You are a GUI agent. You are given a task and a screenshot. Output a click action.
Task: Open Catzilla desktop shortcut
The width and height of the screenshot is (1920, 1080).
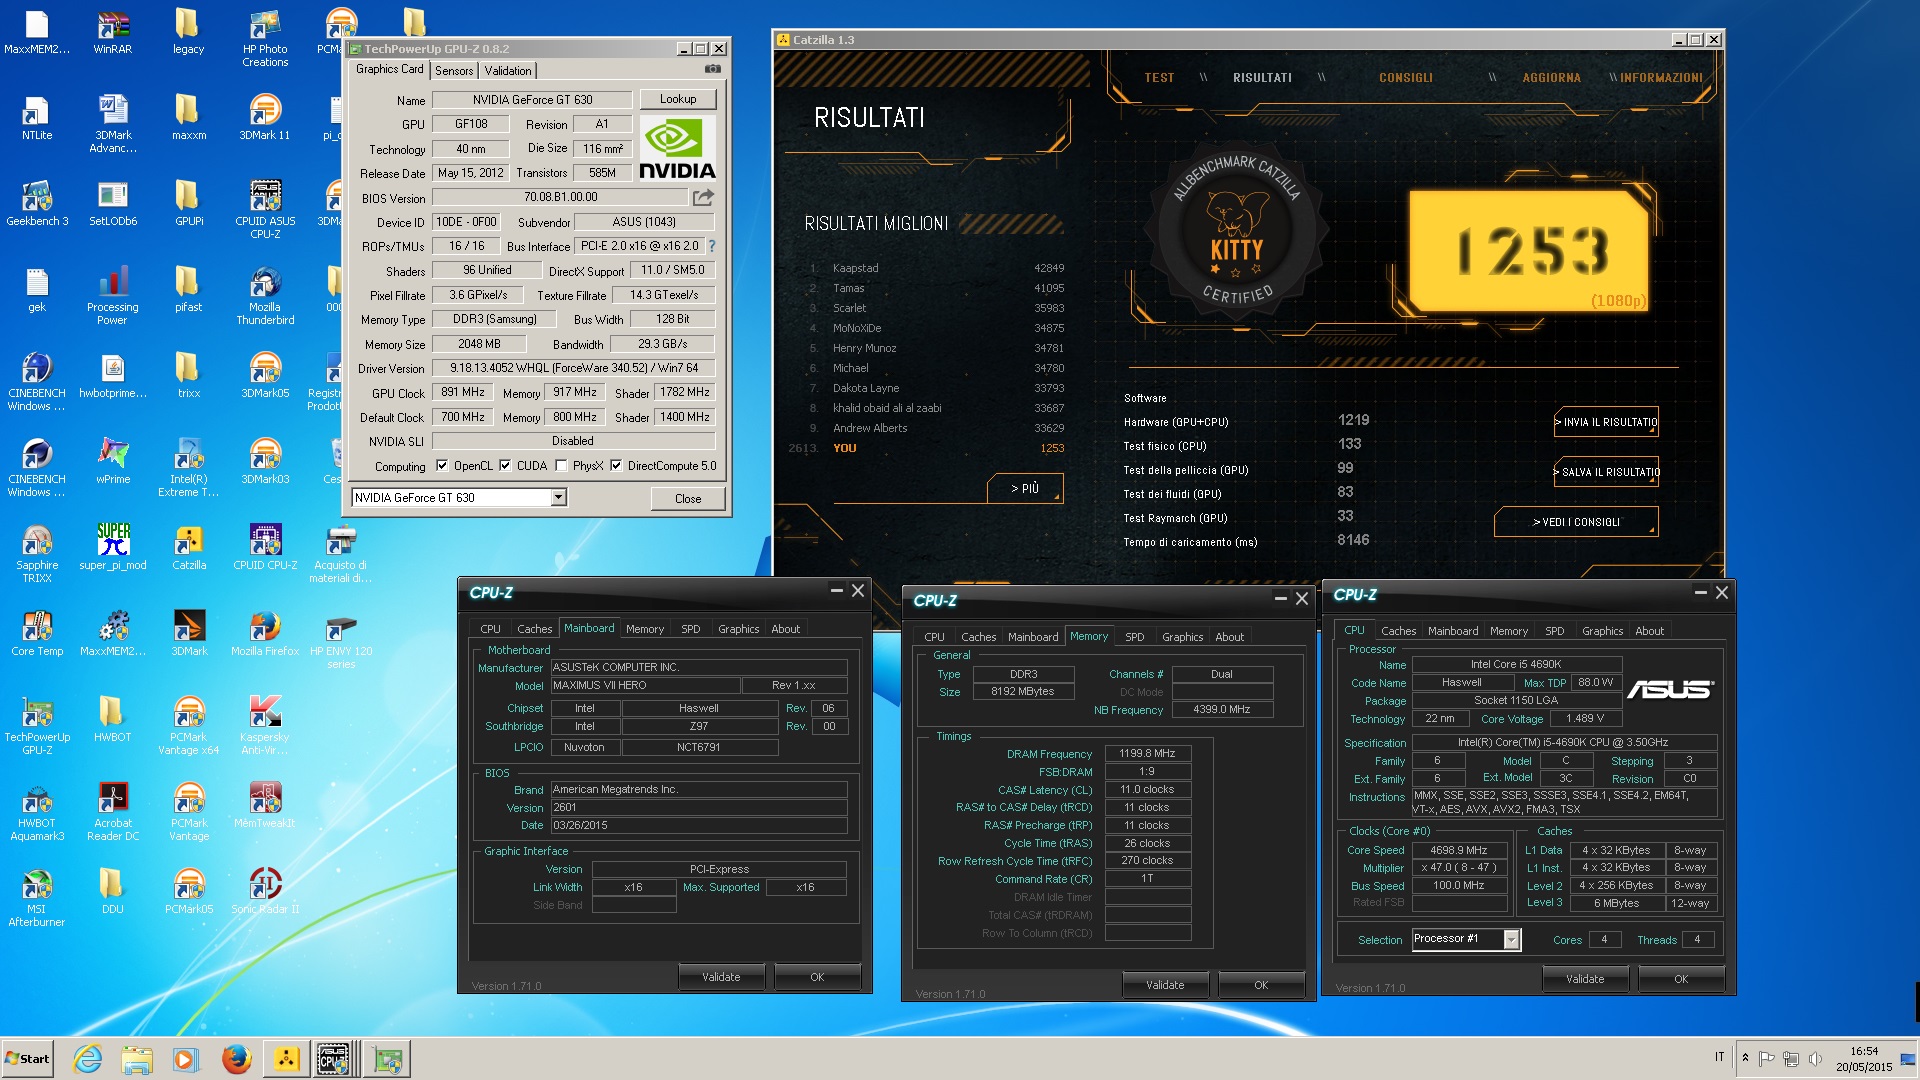[188, 548]
